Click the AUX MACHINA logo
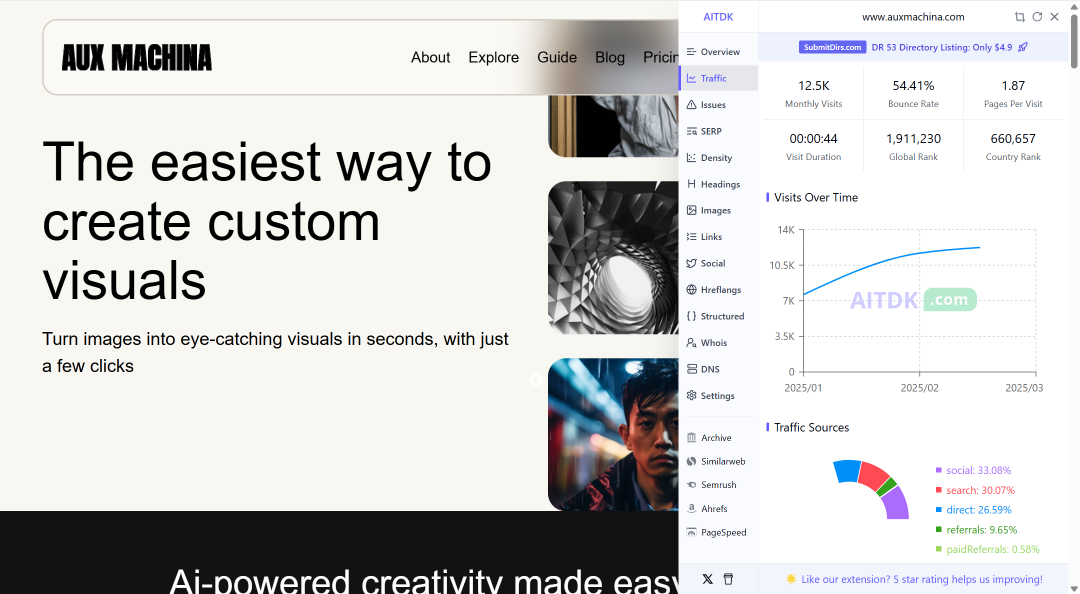Viewport: 1080px width, 594px height. tap(136, 58)
